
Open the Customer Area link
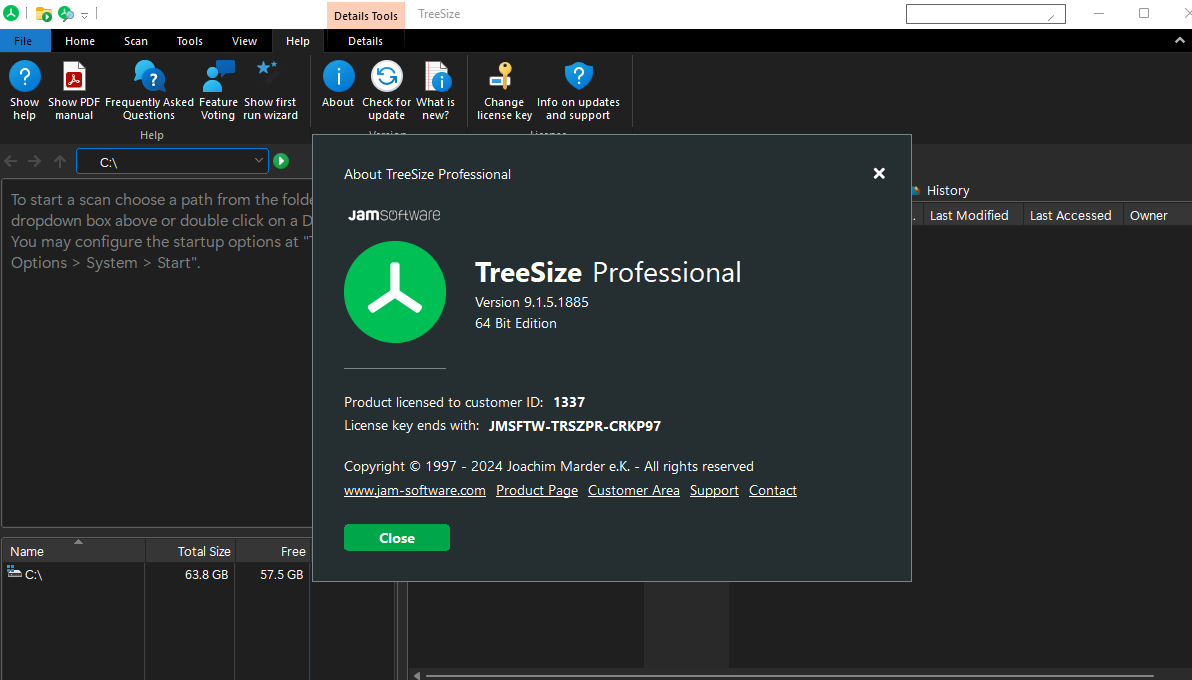coord(633,491)
